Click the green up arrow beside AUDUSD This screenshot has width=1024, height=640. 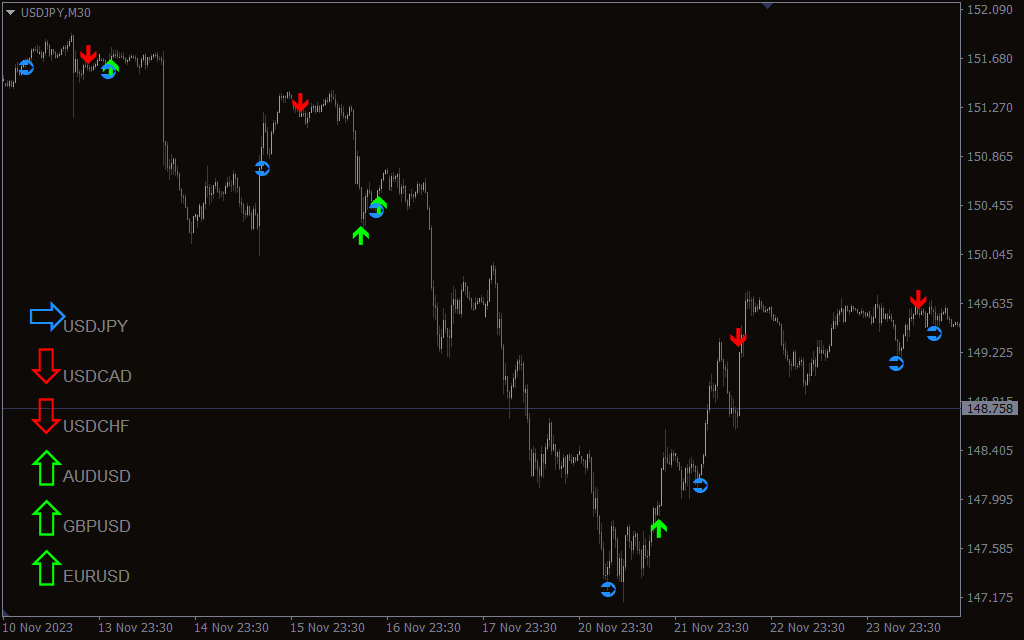coord(46,468)
